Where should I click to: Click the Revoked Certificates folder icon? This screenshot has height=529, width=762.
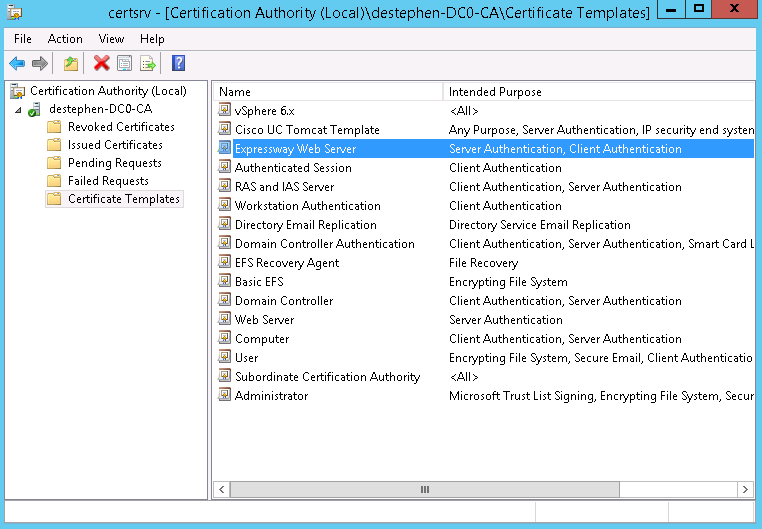[x=54, y=127]
